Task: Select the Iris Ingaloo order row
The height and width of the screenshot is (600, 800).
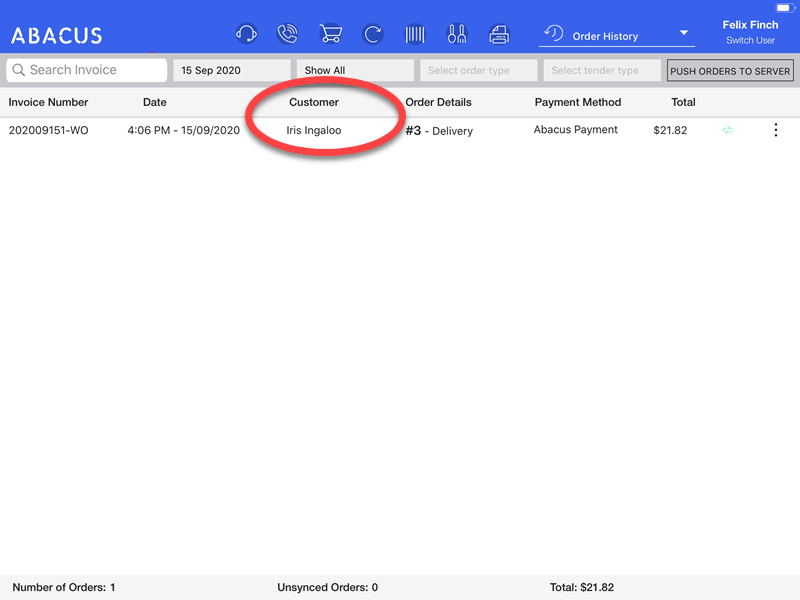Action: [314, 130]
